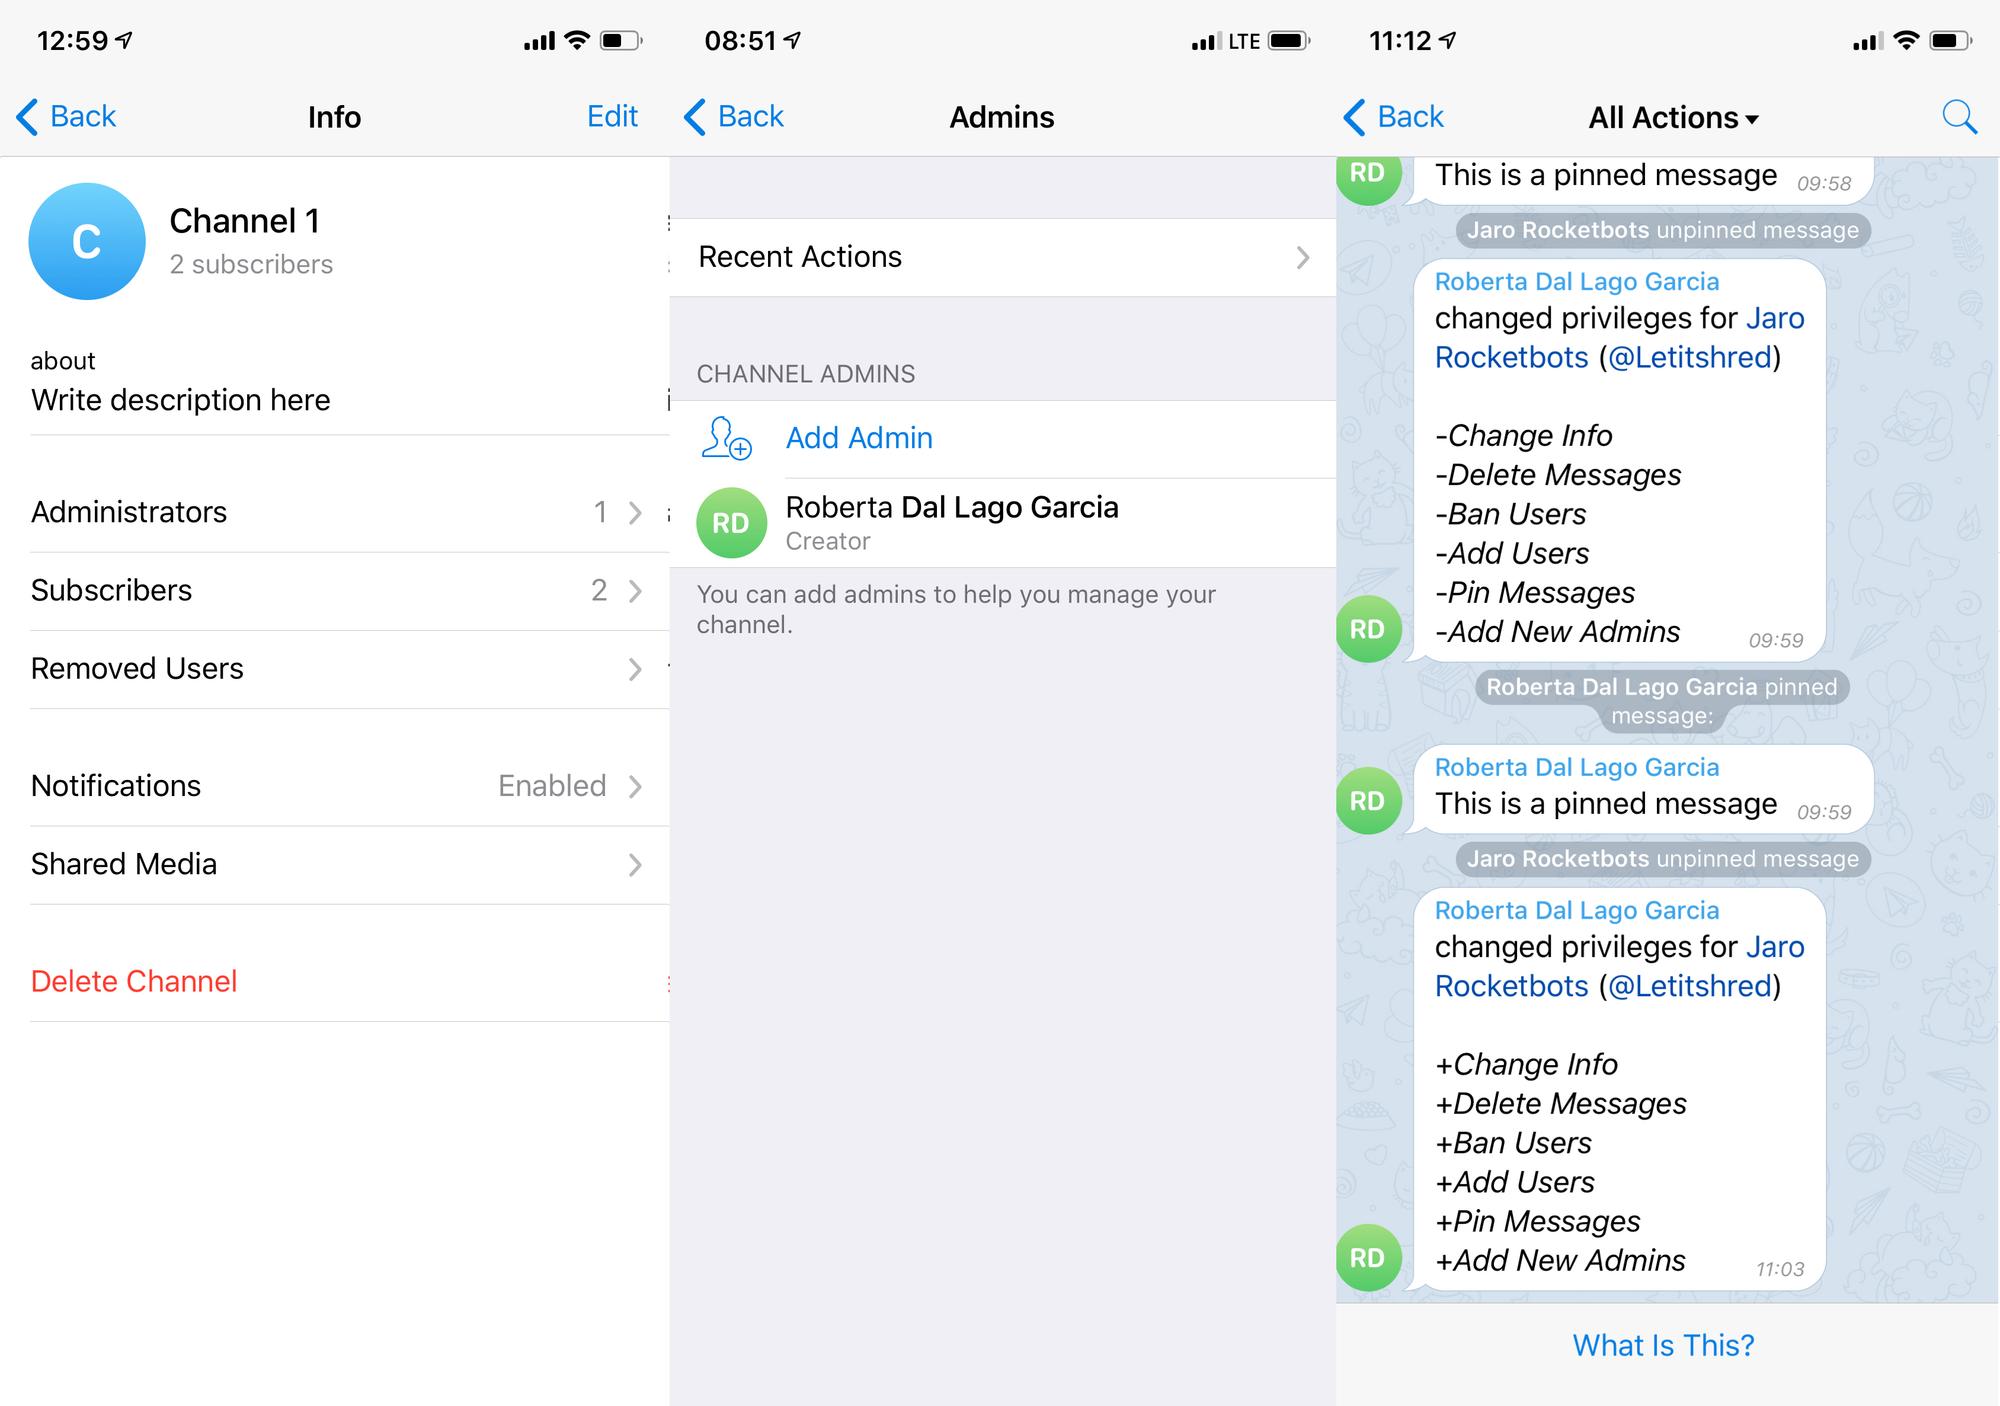Screen dimensions: 2000x1406
Task: Toggle Notifications enabled setting
Action: pos(335,787)
